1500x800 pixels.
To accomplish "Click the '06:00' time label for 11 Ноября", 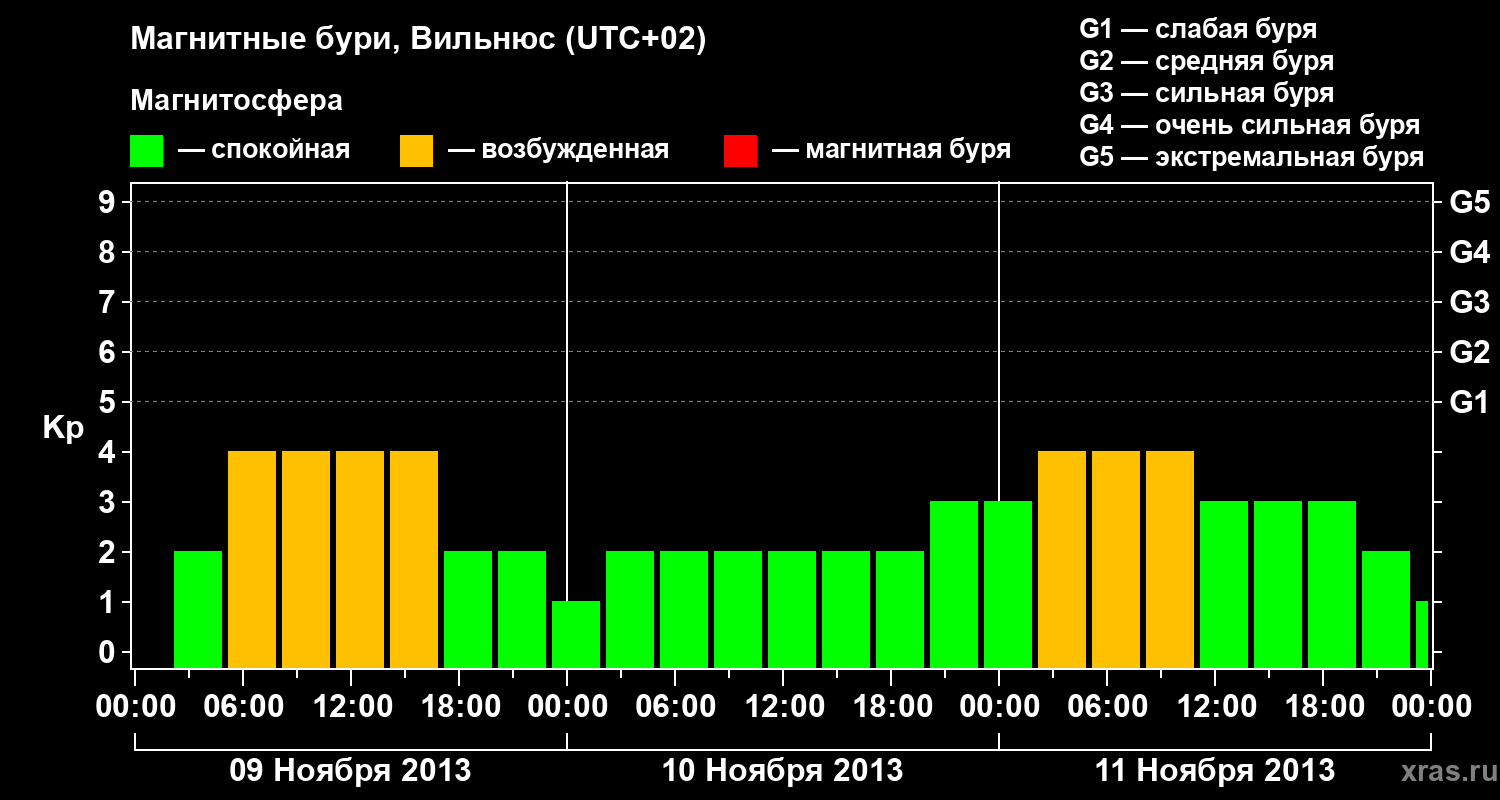I will pos(1106,706).
